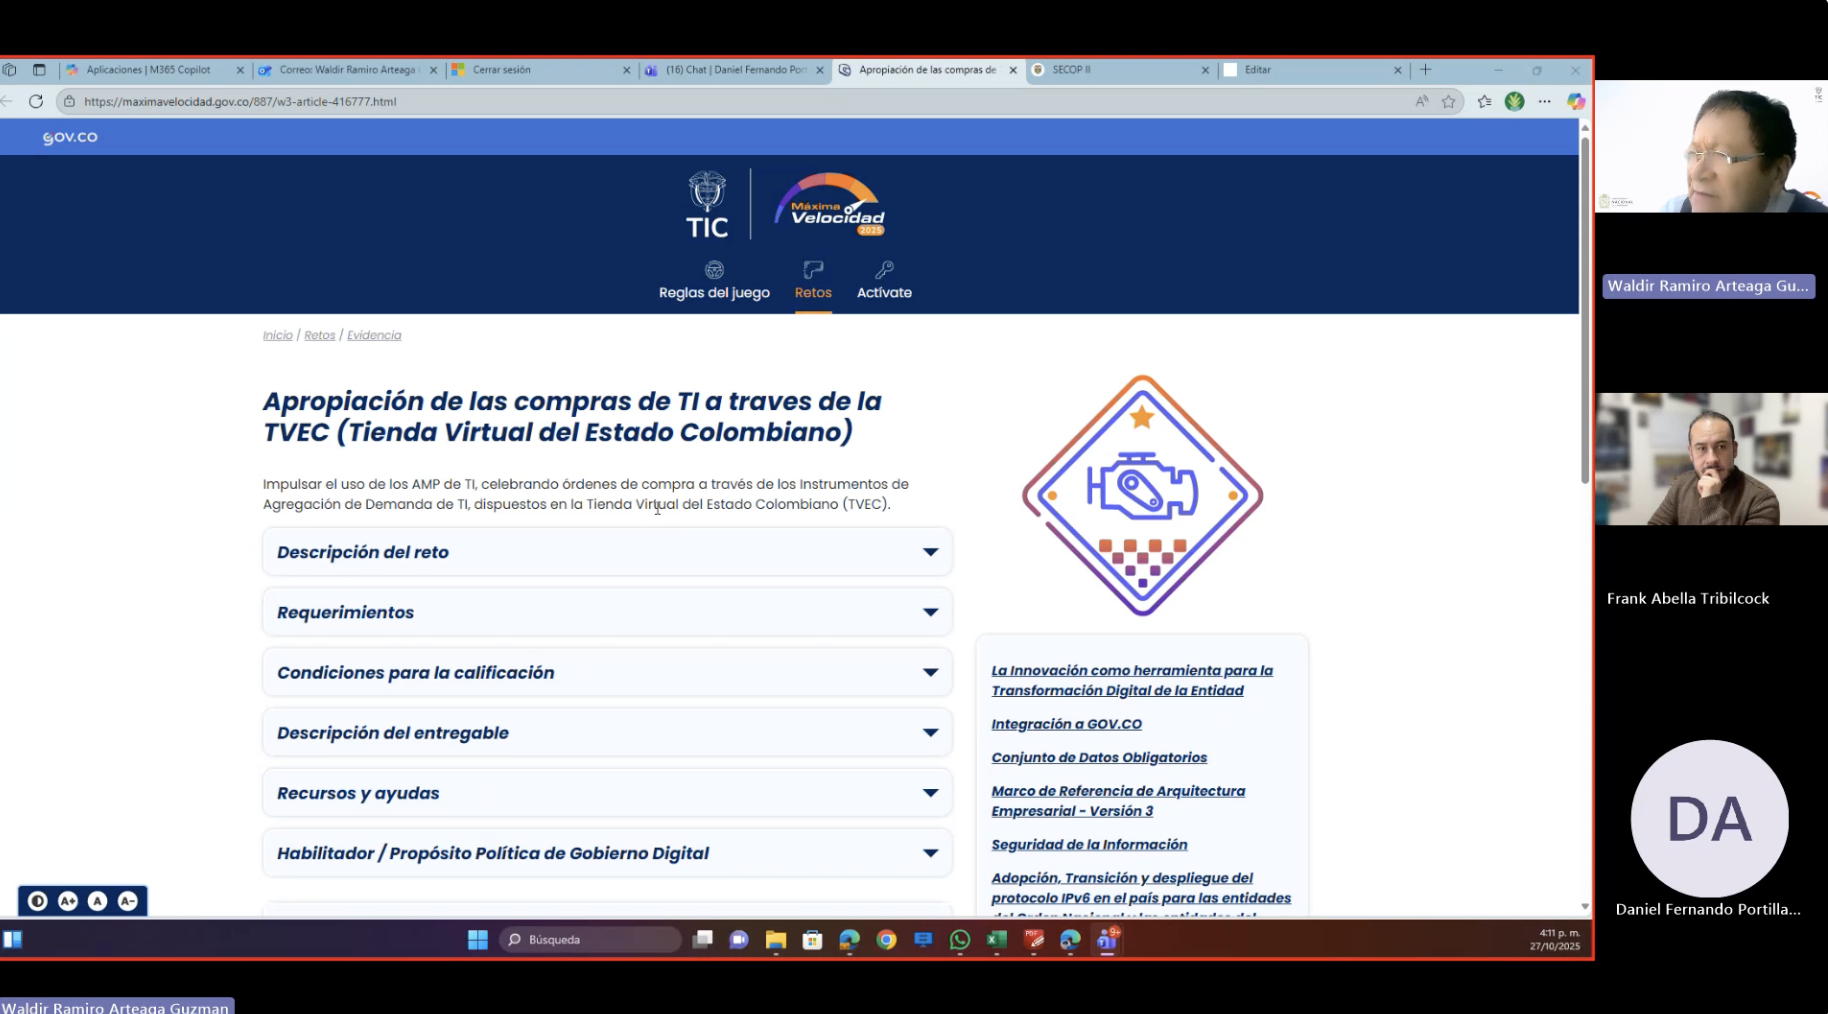Click the Reglas del juego globe icon
1828x1014 pixels.
714,270
